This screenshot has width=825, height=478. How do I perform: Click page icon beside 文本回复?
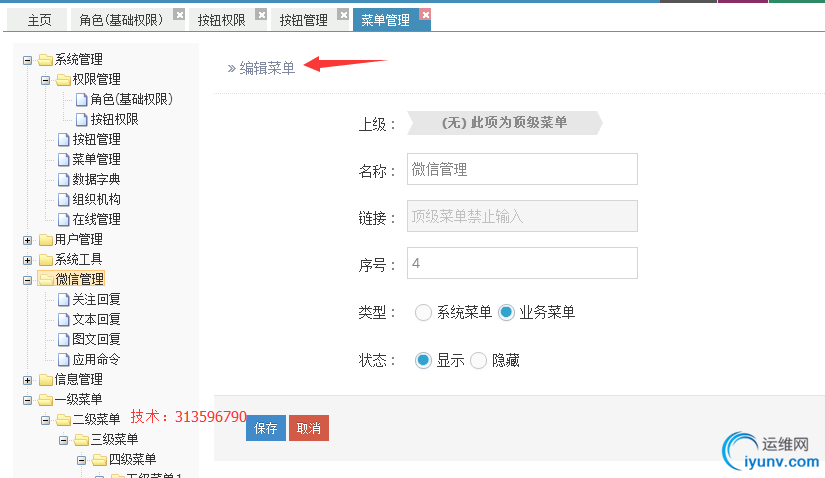click(64, 320)
